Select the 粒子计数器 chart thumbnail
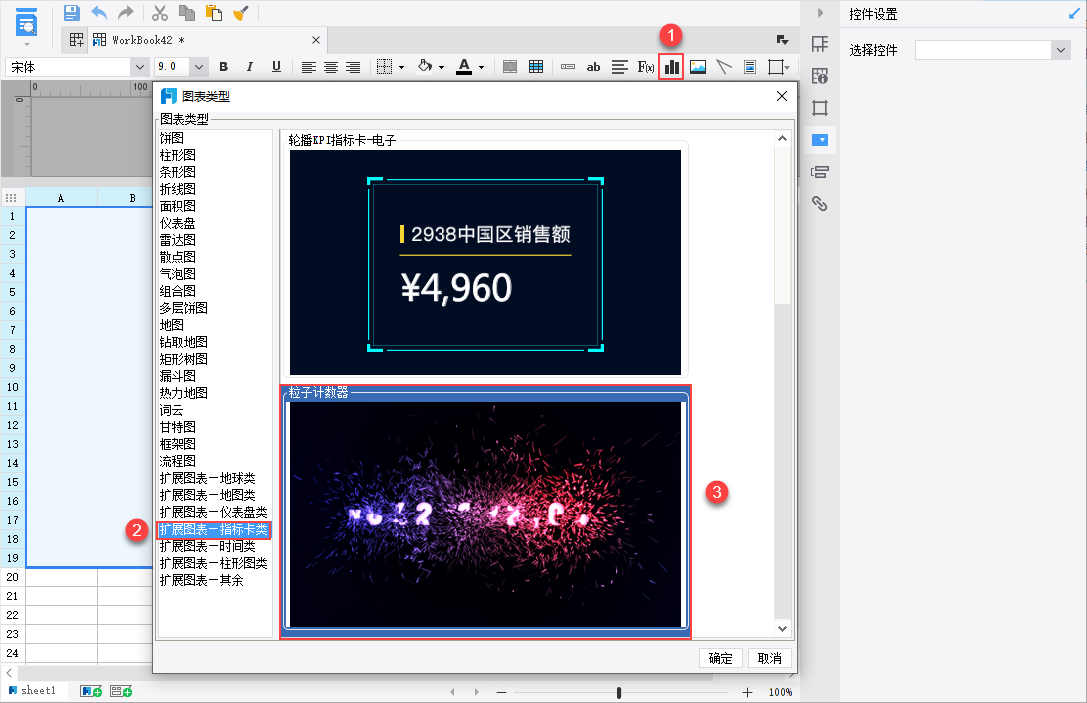This screenshot has height=703, width=1087. coord(485,514)
